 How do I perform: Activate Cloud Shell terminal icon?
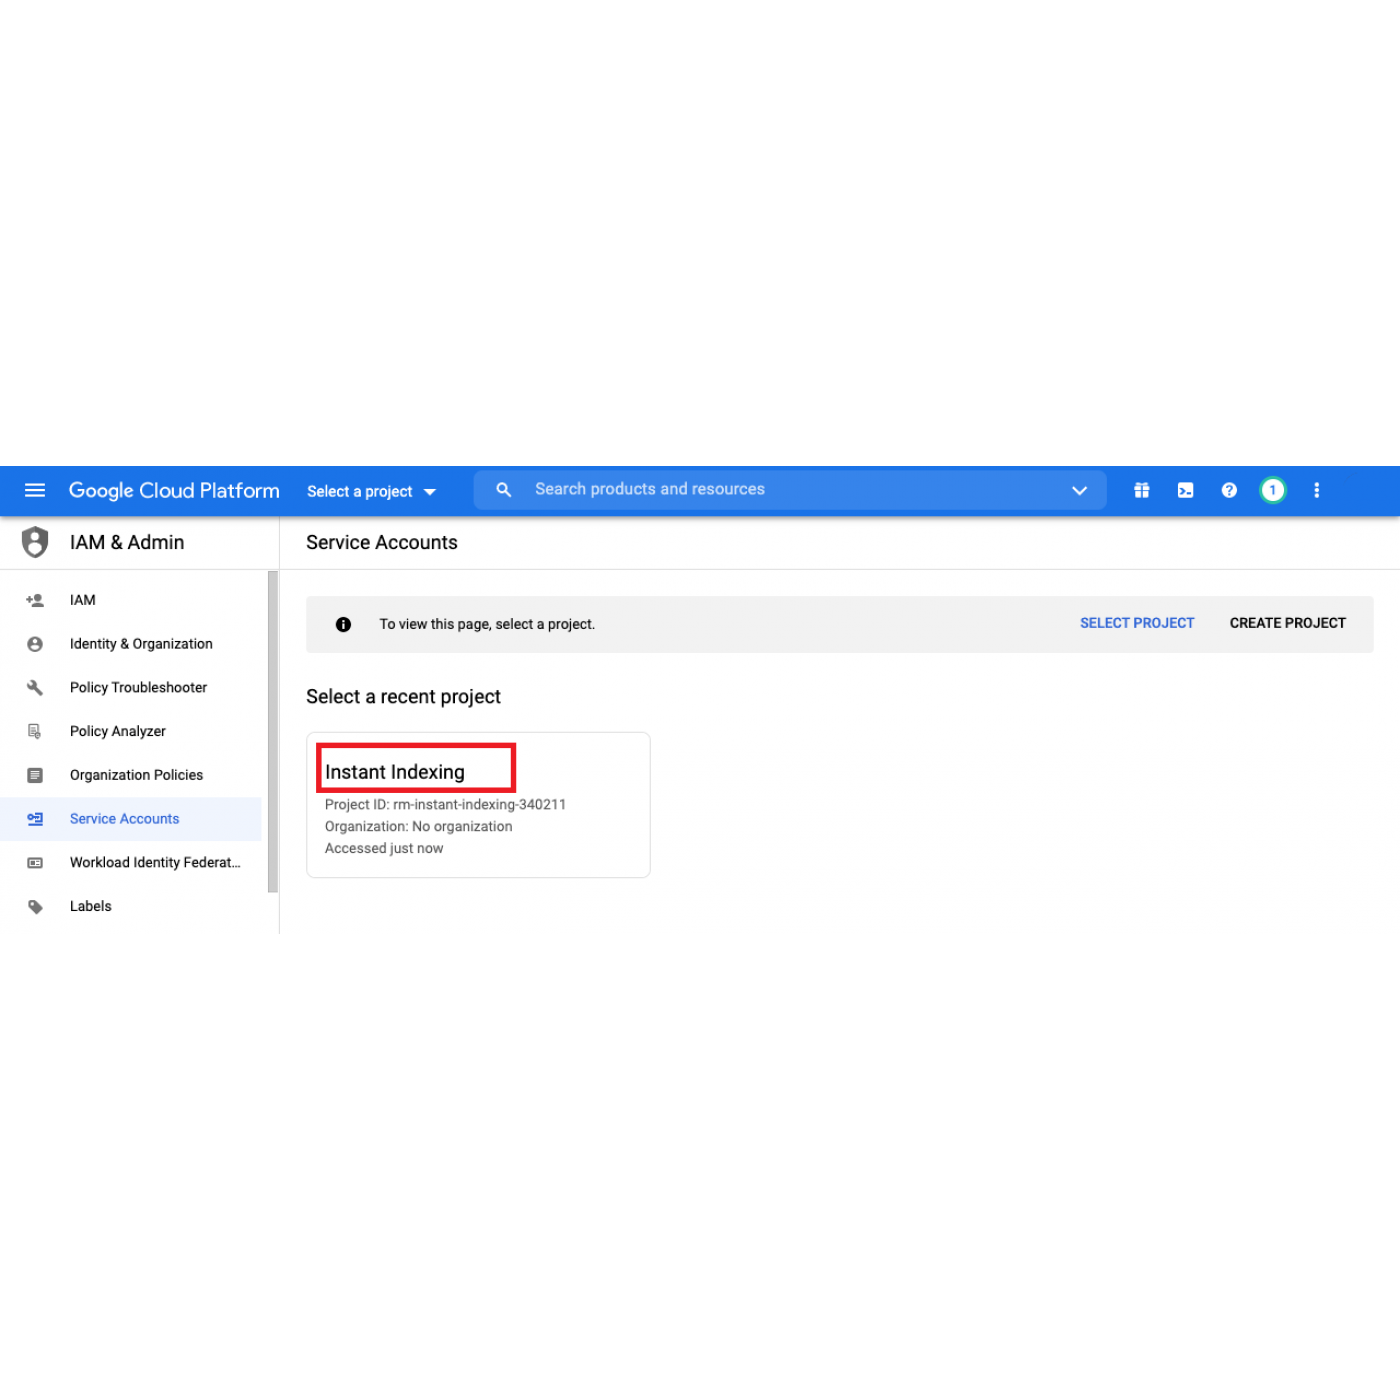tap(1185, 490)
